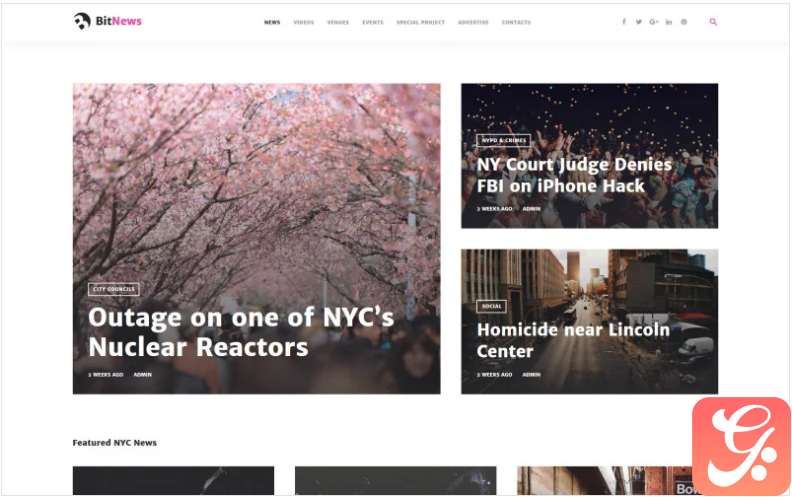Screen dimensions: 792x497
Task: Select Special Project in the navigation
Action: [421, 22]
